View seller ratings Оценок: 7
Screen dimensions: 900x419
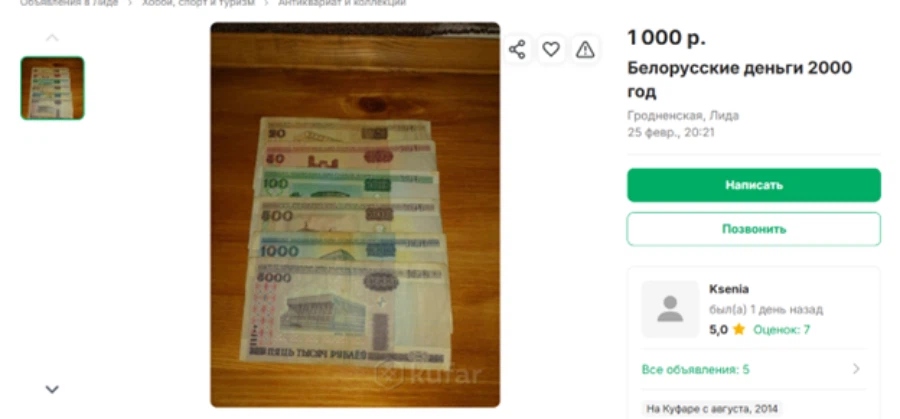pyautogui.click(x=781, y=329)
